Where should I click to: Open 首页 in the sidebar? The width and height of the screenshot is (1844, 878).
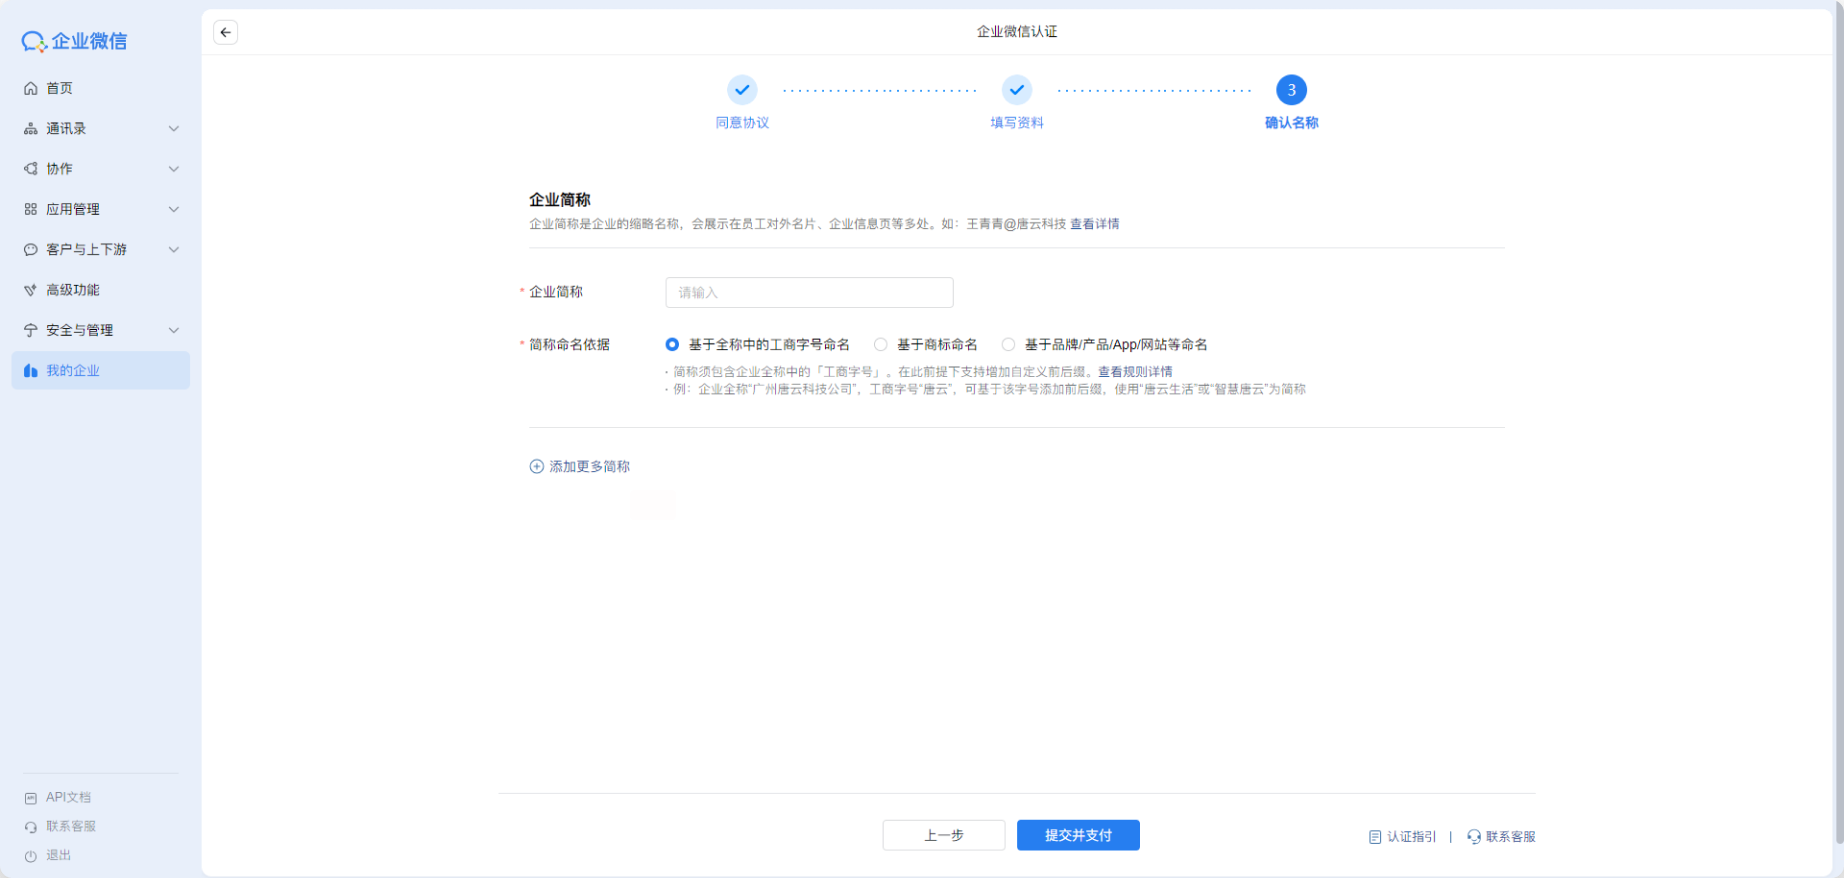click(101, 88)
